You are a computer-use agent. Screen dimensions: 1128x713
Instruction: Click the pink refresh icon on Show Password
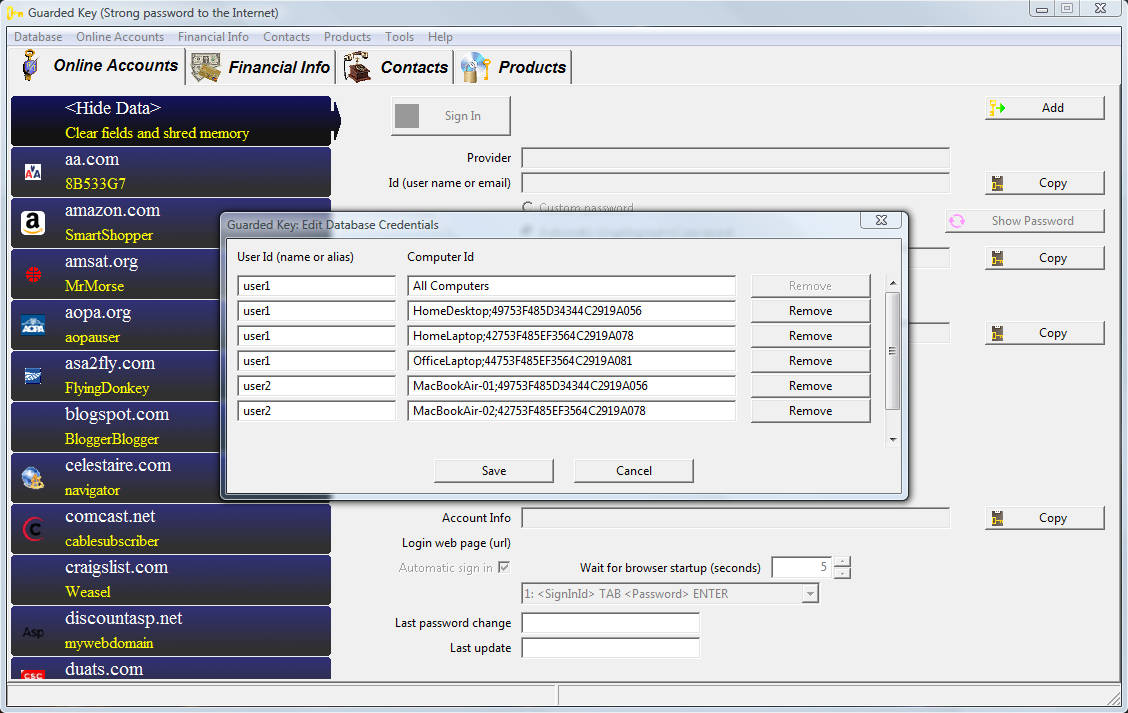(957, 221)
